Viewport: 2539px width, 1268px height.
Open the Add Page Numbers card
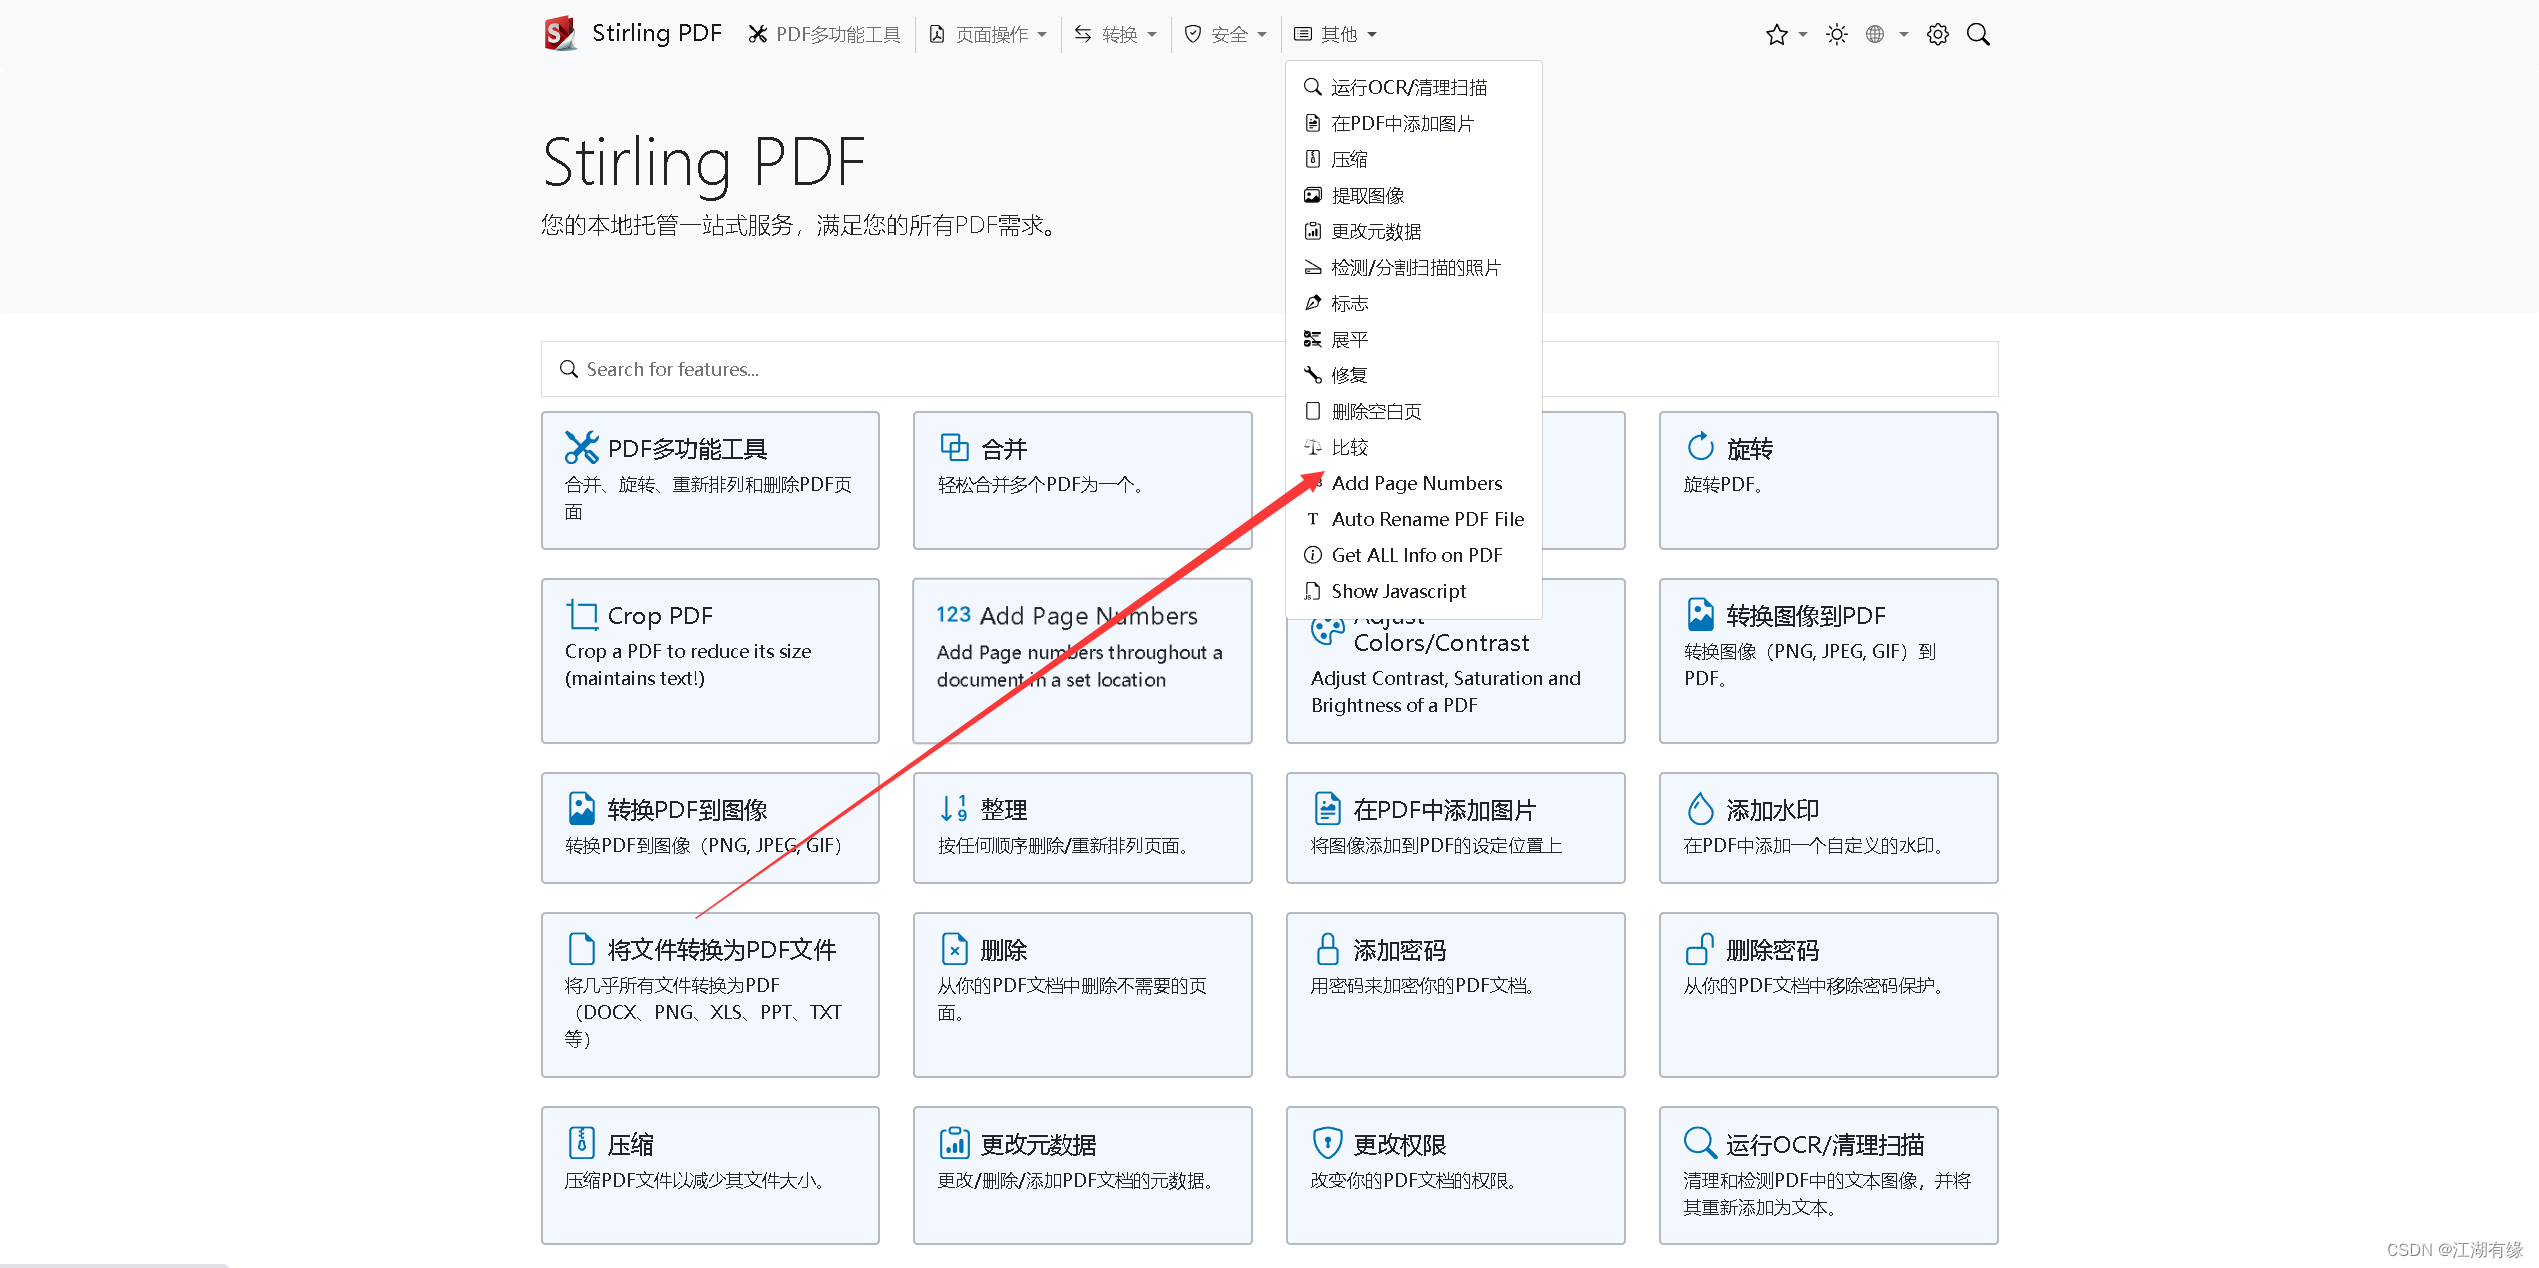1082,661
